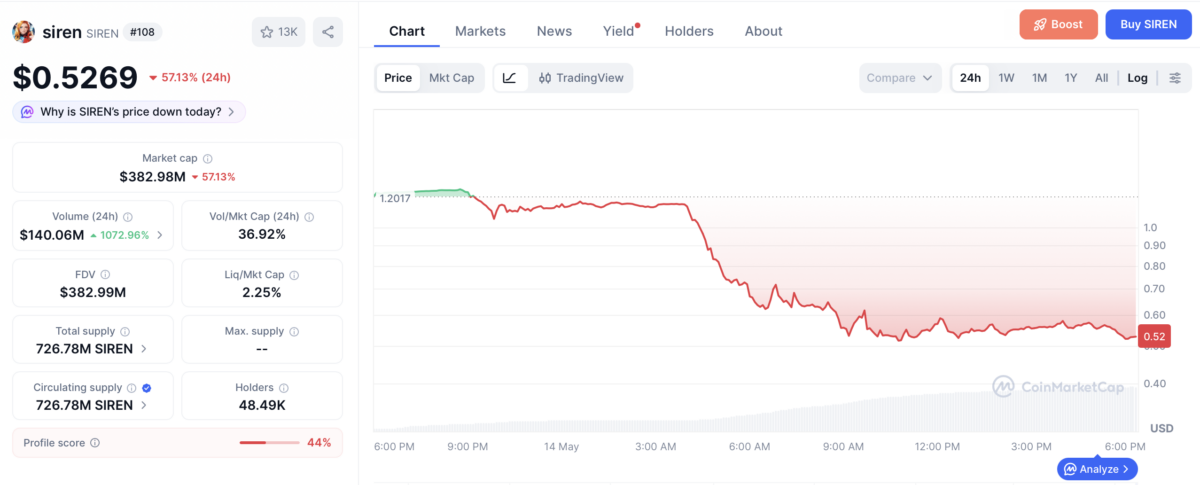Click the info icon beside Holders
The image size is (1200, 485).
pyautogui.click(x=283, y=388)
